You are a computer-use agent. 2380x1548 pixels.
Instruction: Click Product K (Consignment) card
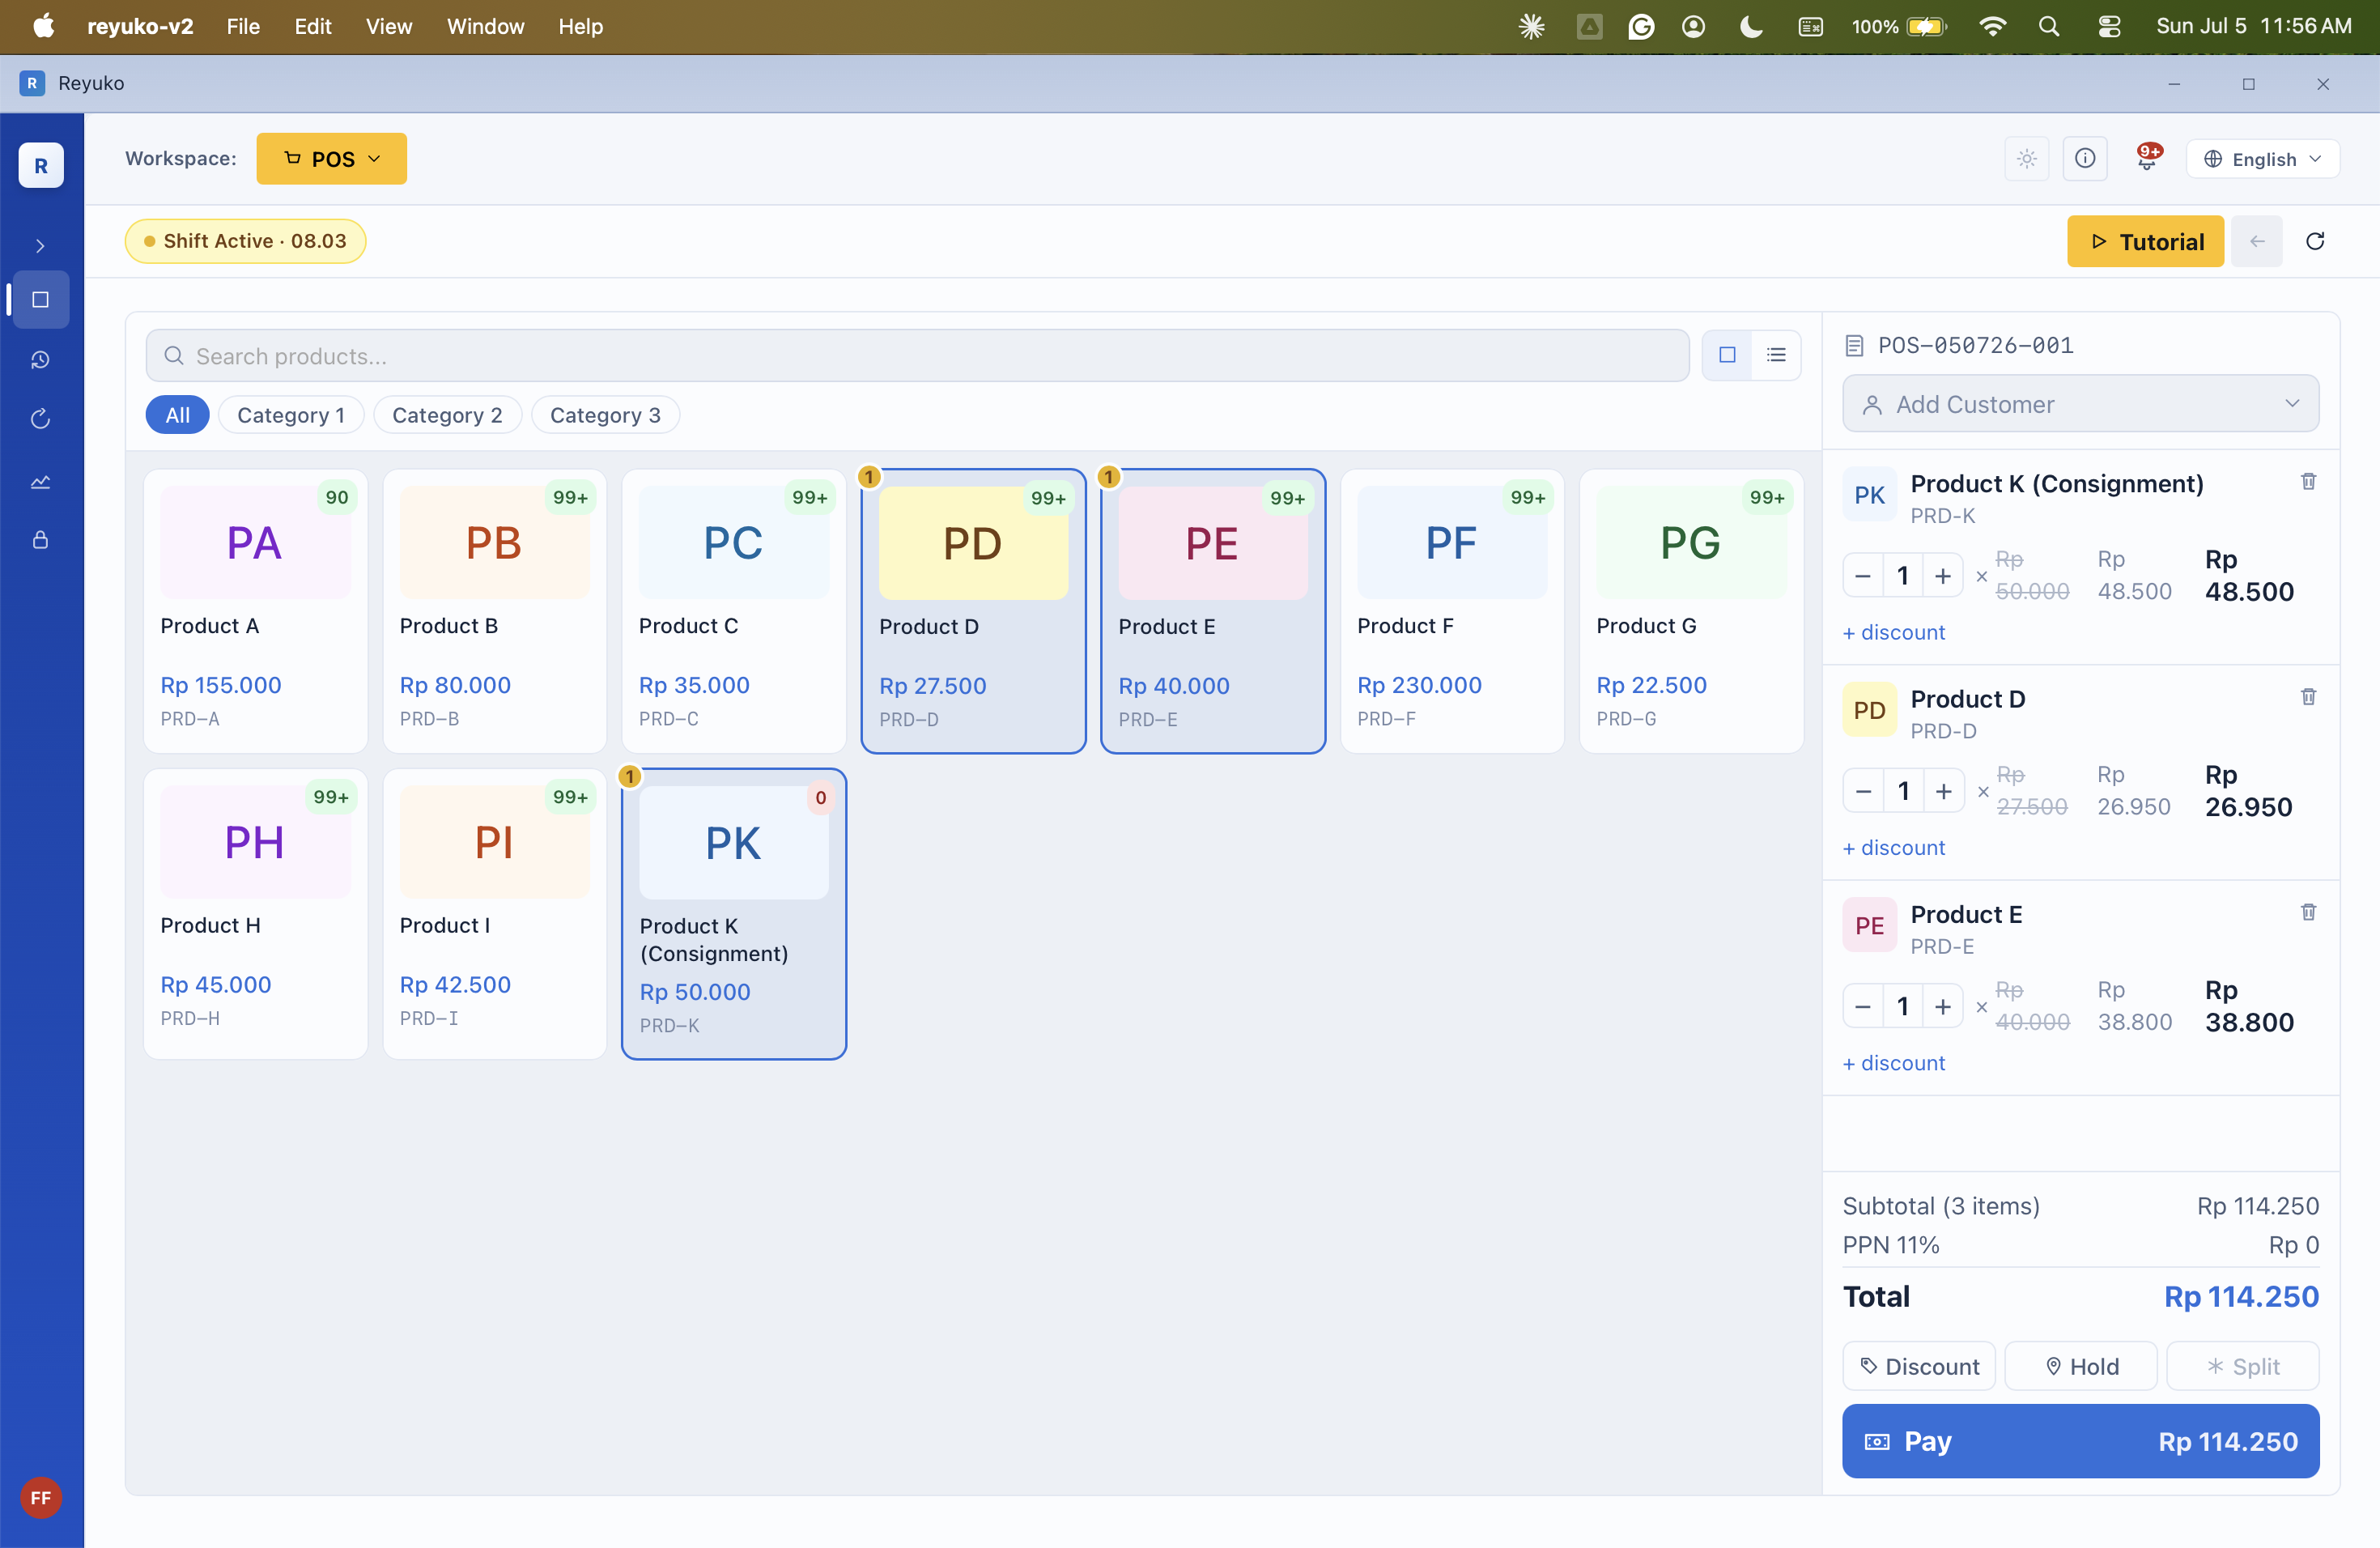tap(734, 914)
